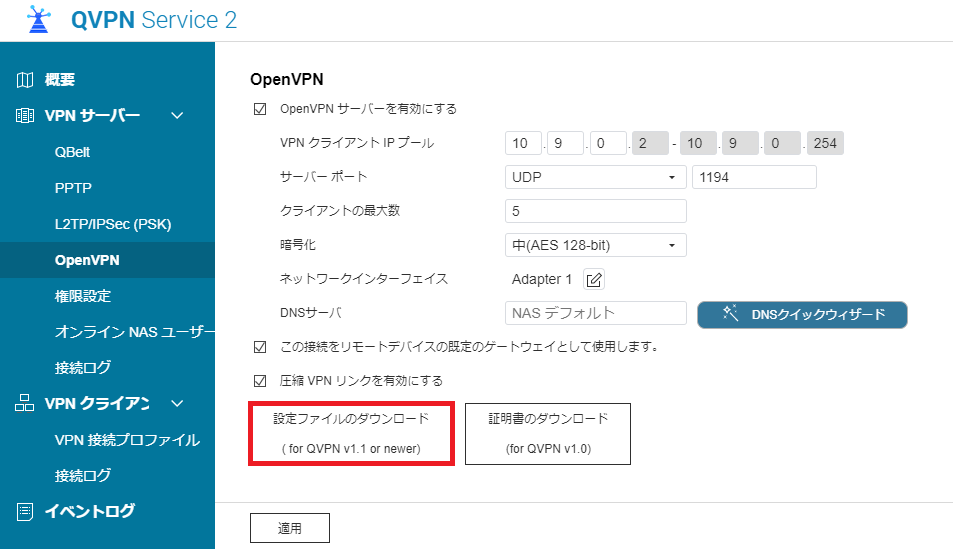Collapse the VPN クライアント section chevron
This screenshot has height=549, width=953.
177,403
